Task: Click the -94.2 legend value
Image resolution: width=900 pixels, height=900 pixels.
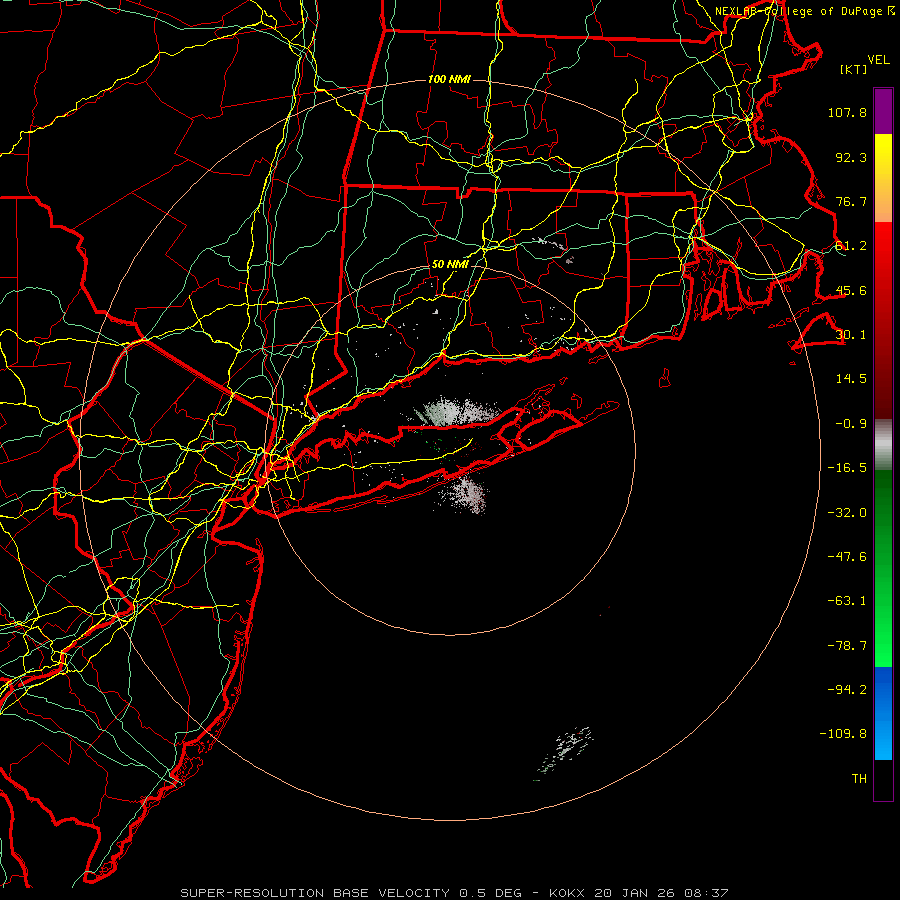Action: coord(847,690)
